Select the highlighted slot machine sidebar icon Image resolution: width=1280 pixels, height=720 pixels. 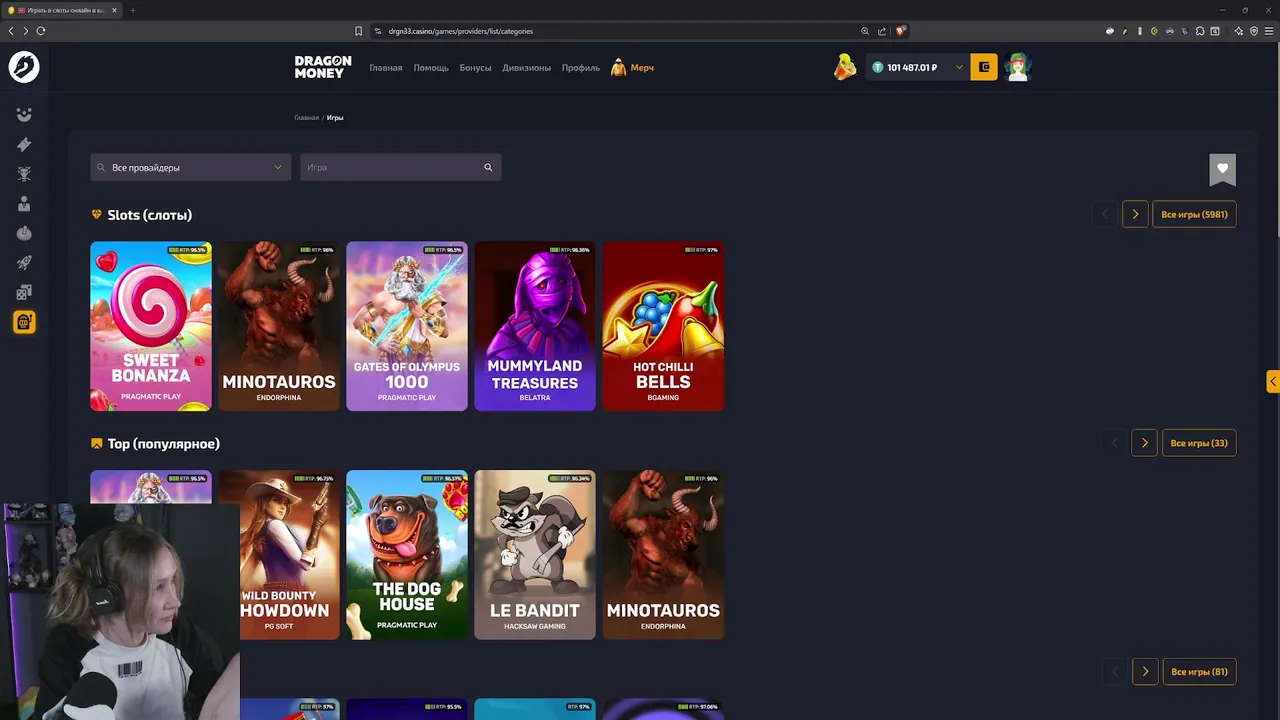pyautogui.click(x=24, y=322)
